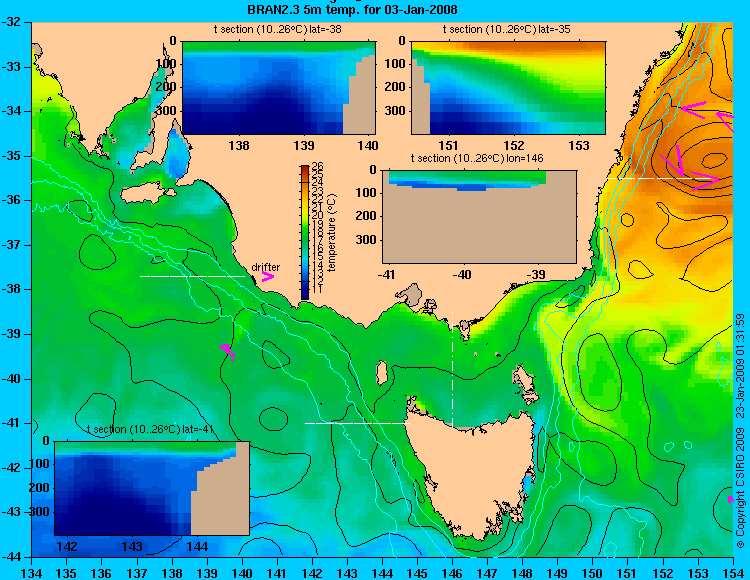This screenshot has height=580, width=750.
Task: Click the 153 label under lat=-35 inset
Action: click(579, 145)
